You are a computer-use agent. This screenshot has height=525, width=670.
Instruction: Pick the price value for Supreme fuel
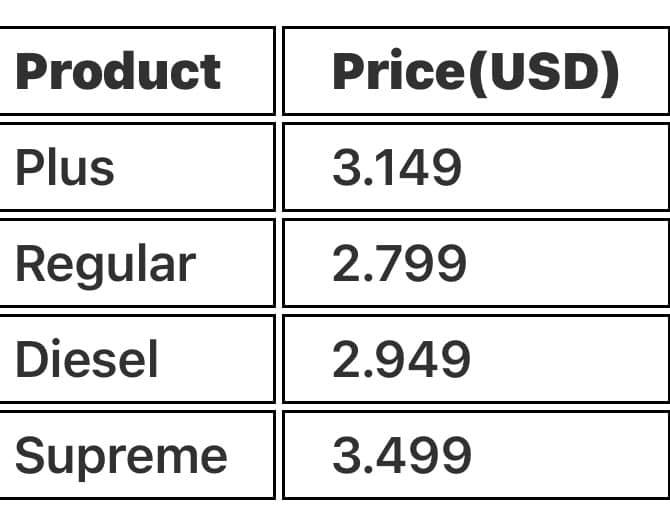click(401, 455)
